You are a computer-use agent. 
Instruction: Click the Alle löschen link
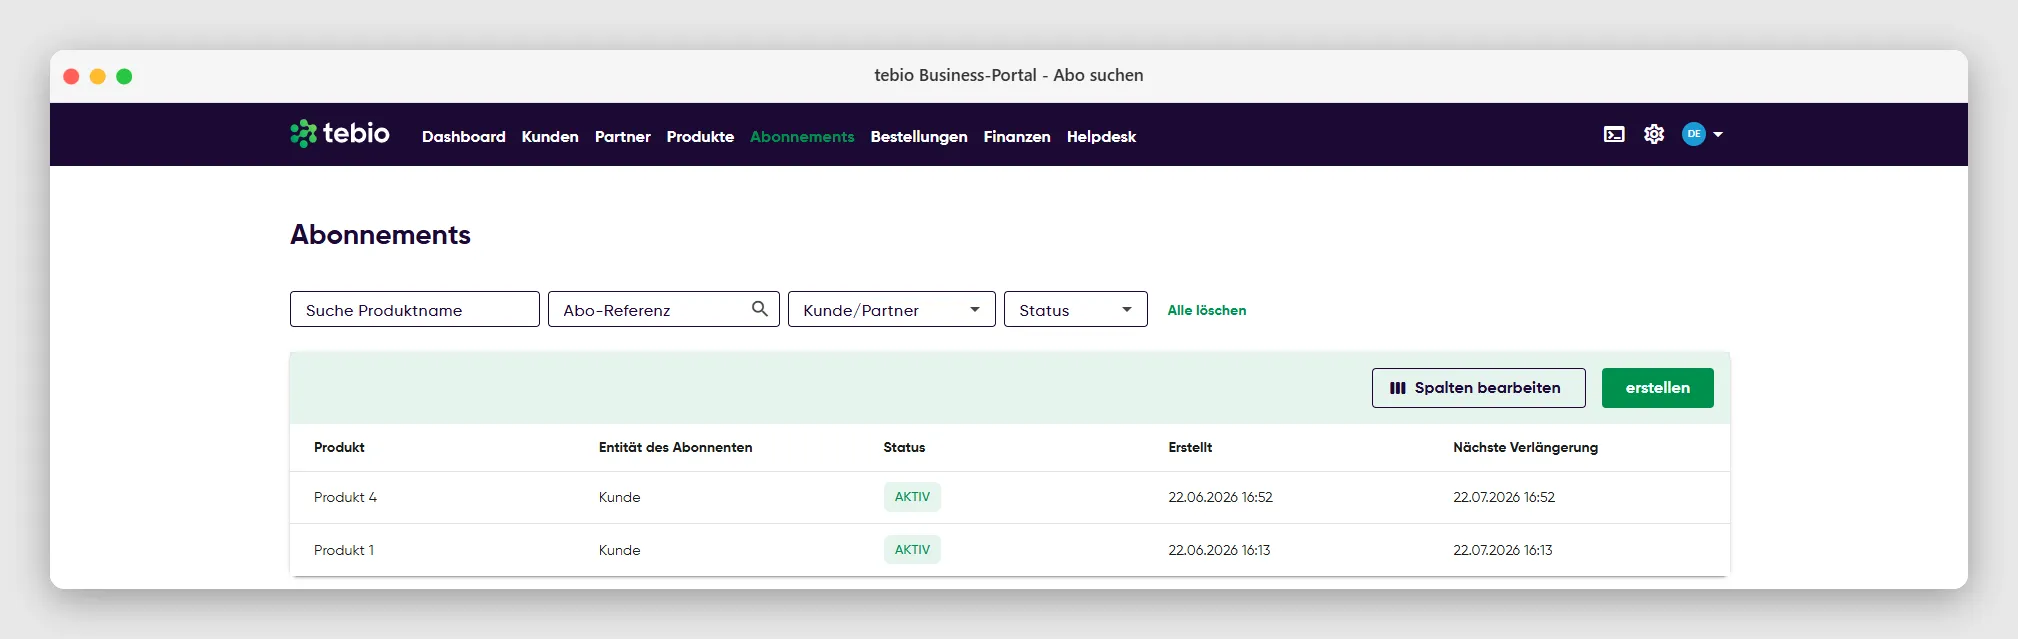[x=1207, y=310]
